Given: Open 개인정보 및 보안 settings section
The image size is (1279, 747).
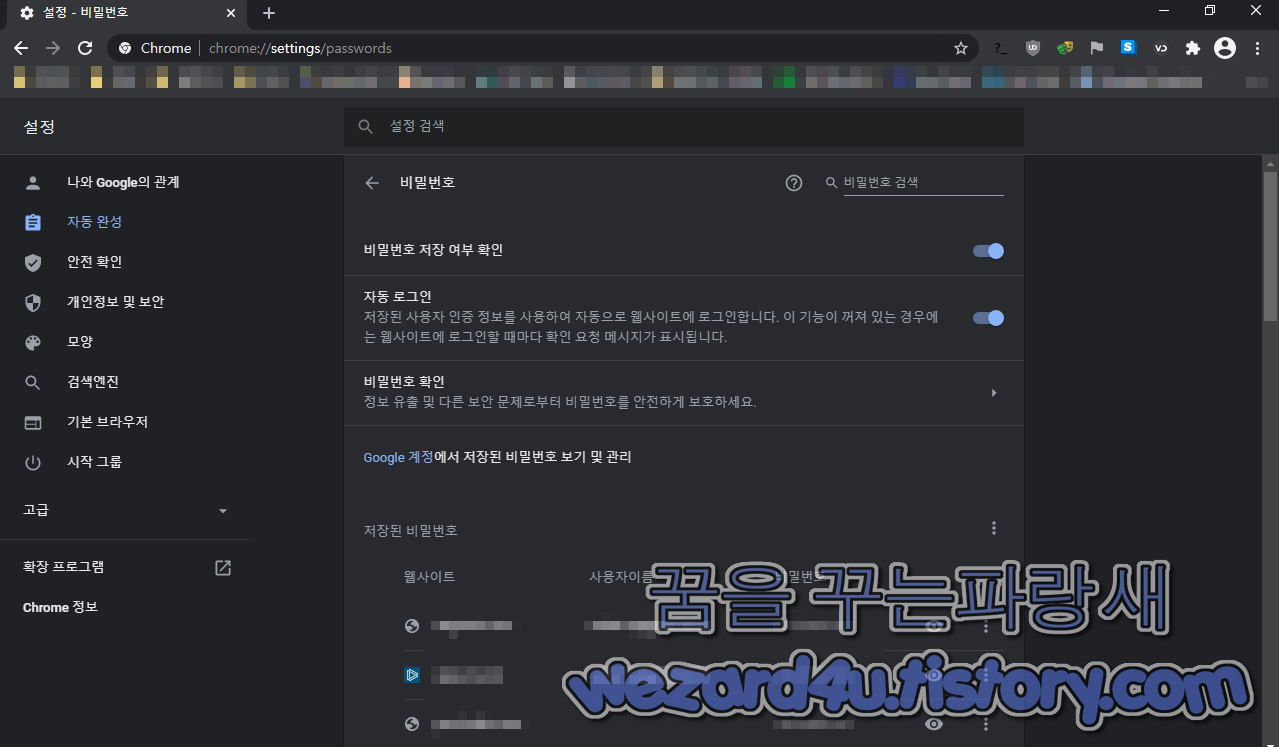Looking at the screenshot, I should coord(115,302).
